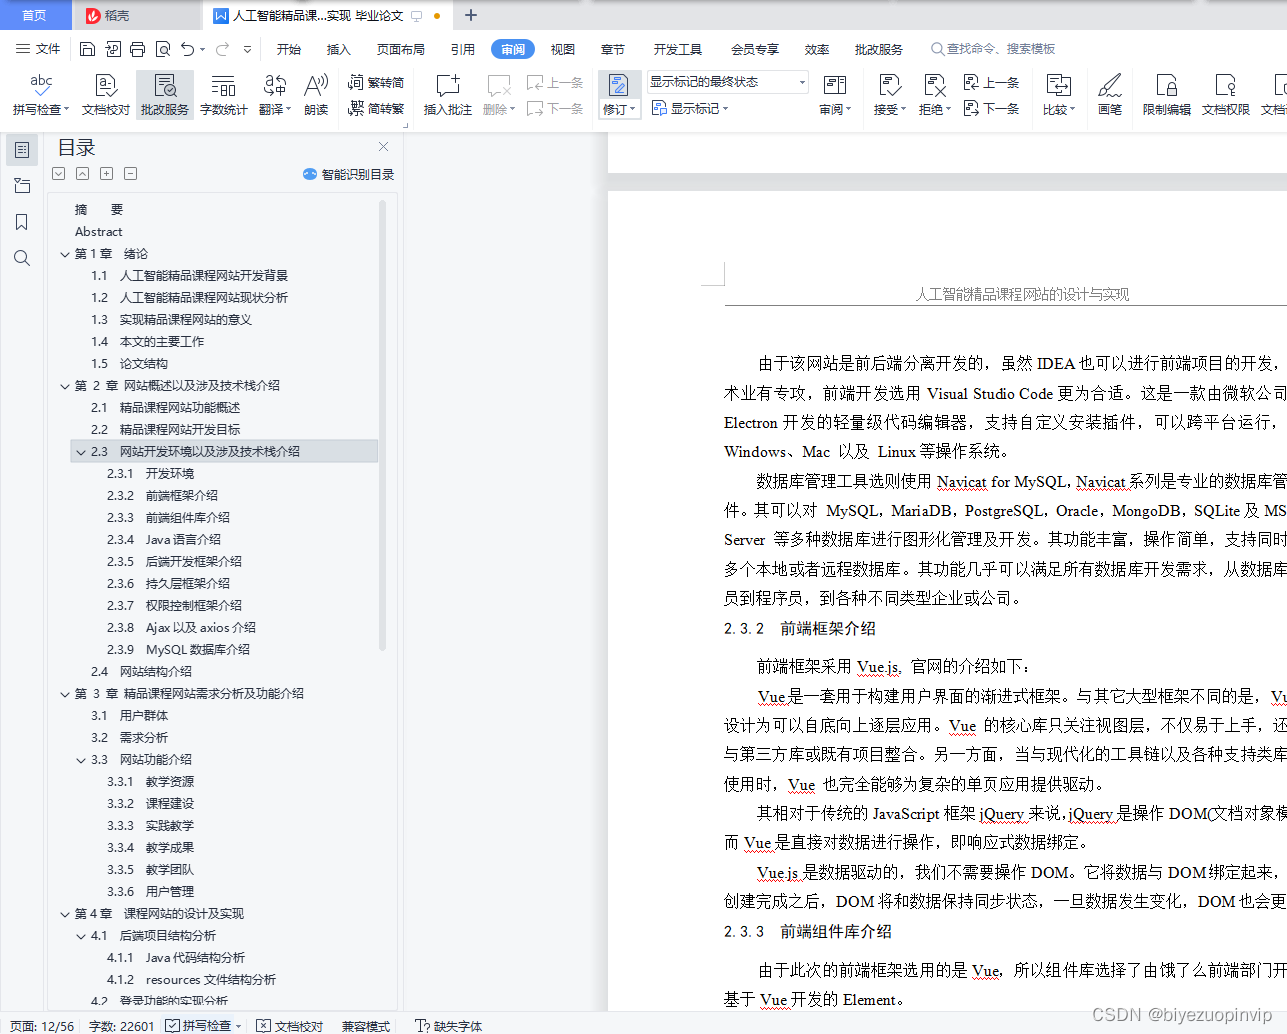Image resolution: width=1287 pixels, height=1034 pixels.
Task: Collapse 第 3 章 精品课程网站需求分析 node
Action: click(65, 694)
